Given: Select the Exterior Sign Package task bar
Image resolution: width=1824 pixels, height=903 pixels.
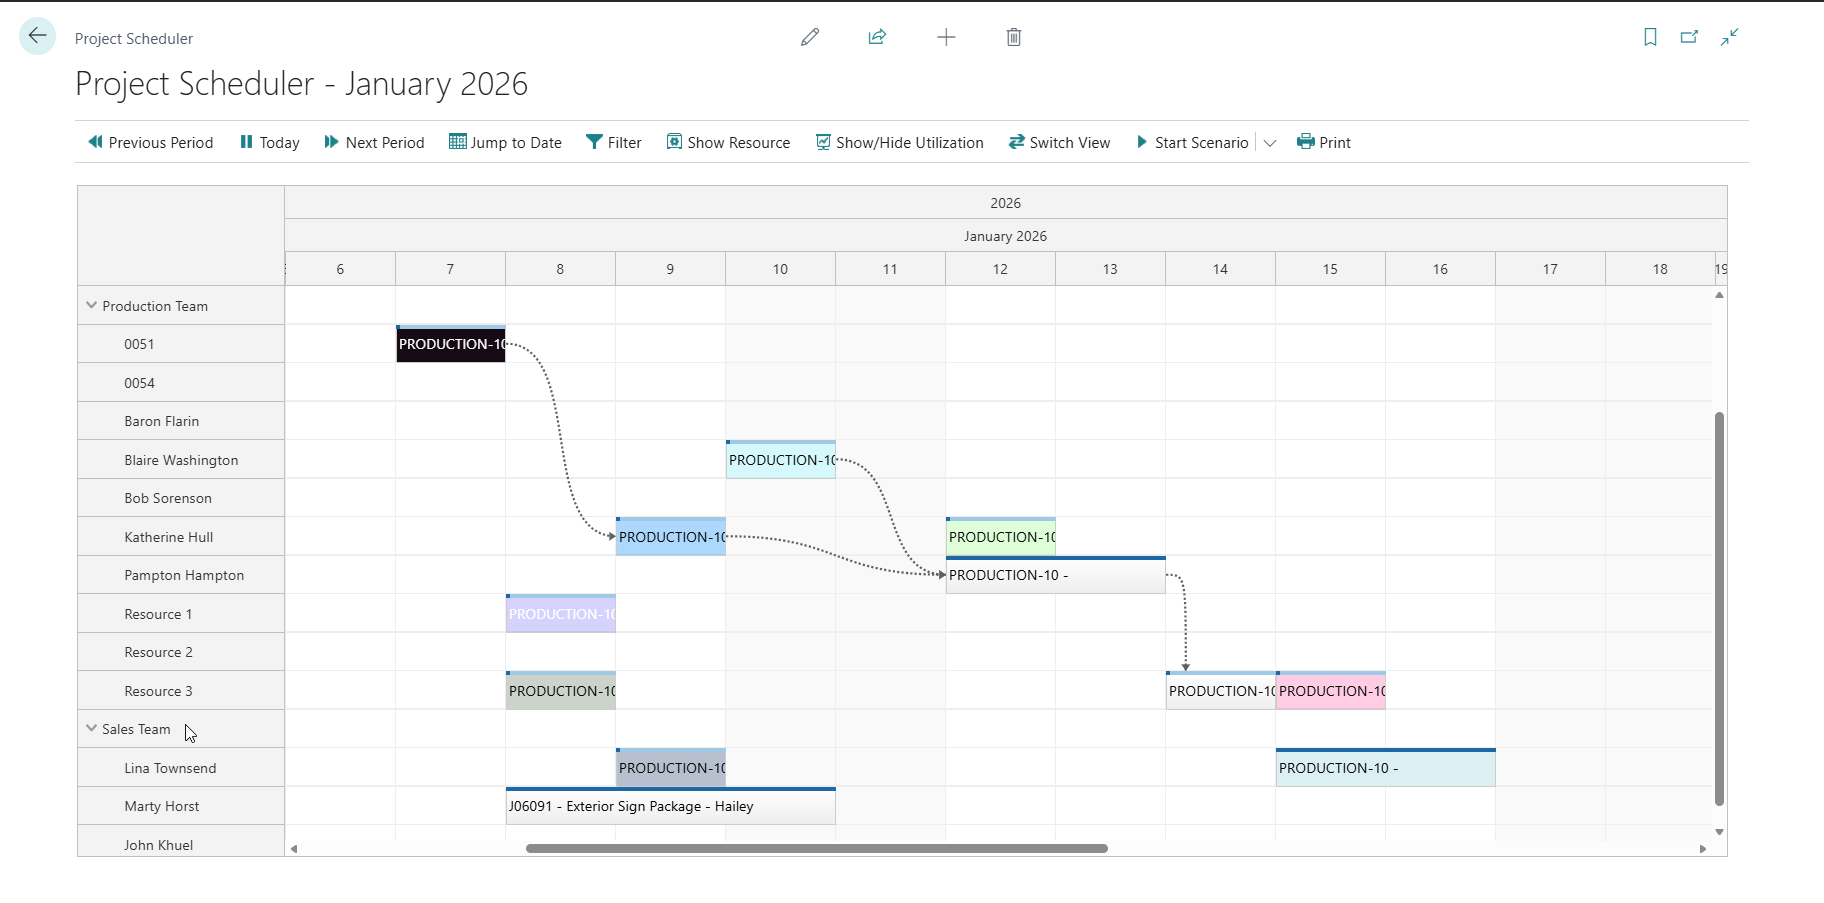Looking at the screenshot, I should pyautogui.click(x=670, y=807).
